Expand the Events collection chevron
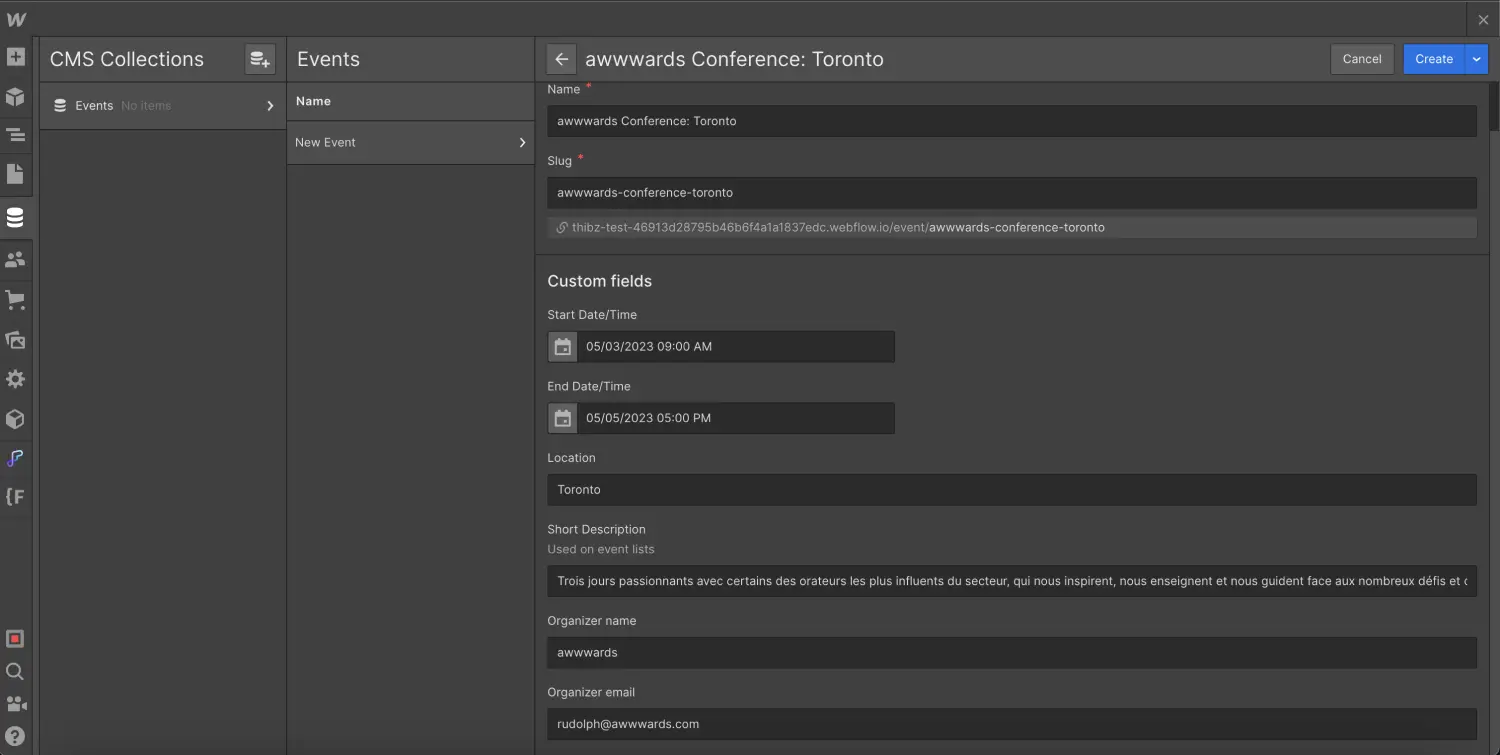1500x755 pixels. 270,106
